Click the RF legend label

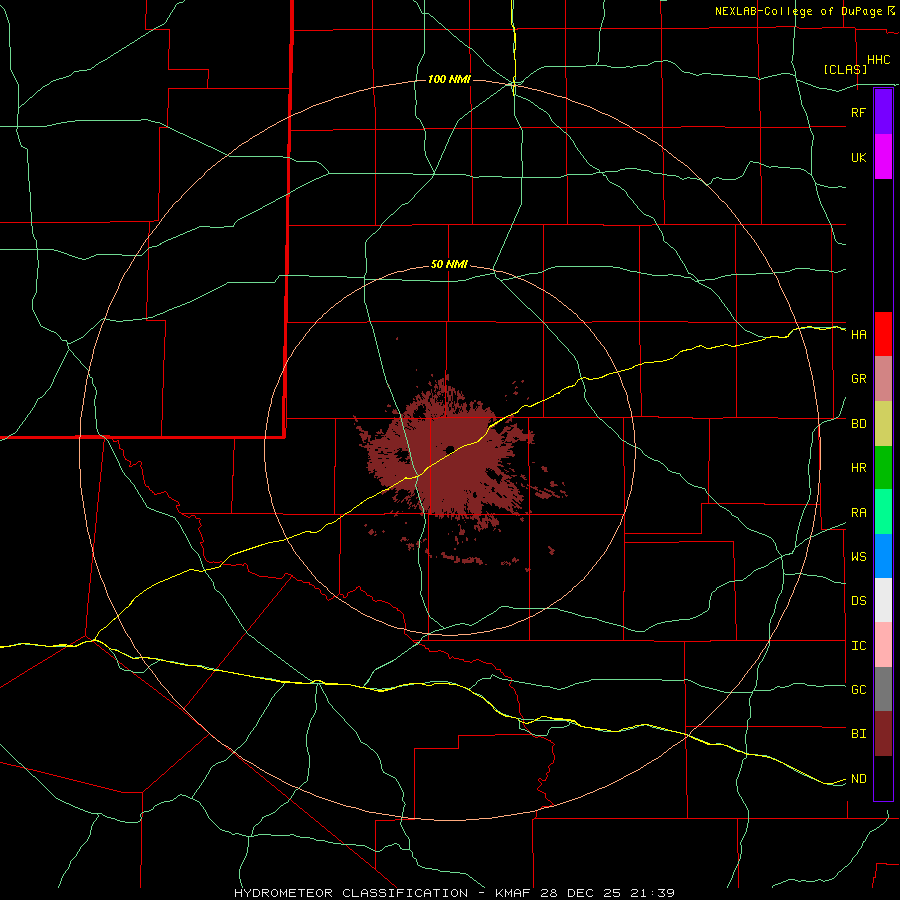click(859, 112)
